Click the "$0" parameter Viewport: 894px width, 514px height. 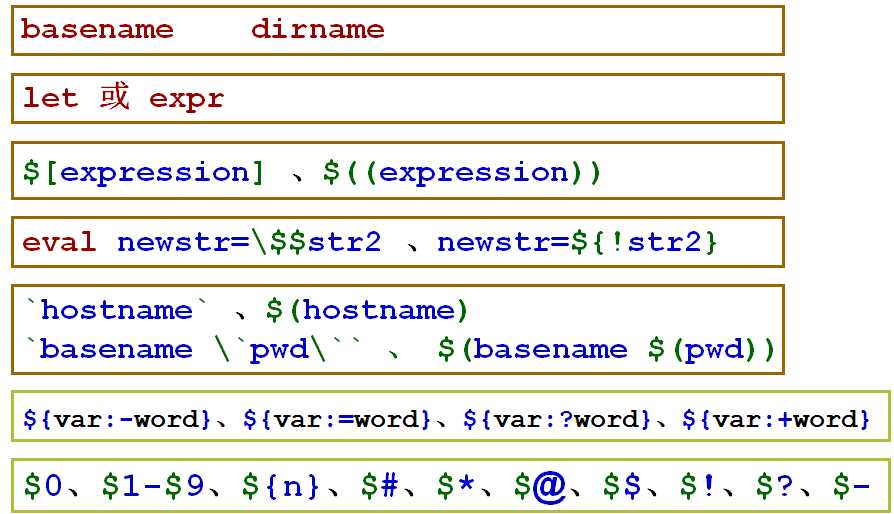click(43, 486)
